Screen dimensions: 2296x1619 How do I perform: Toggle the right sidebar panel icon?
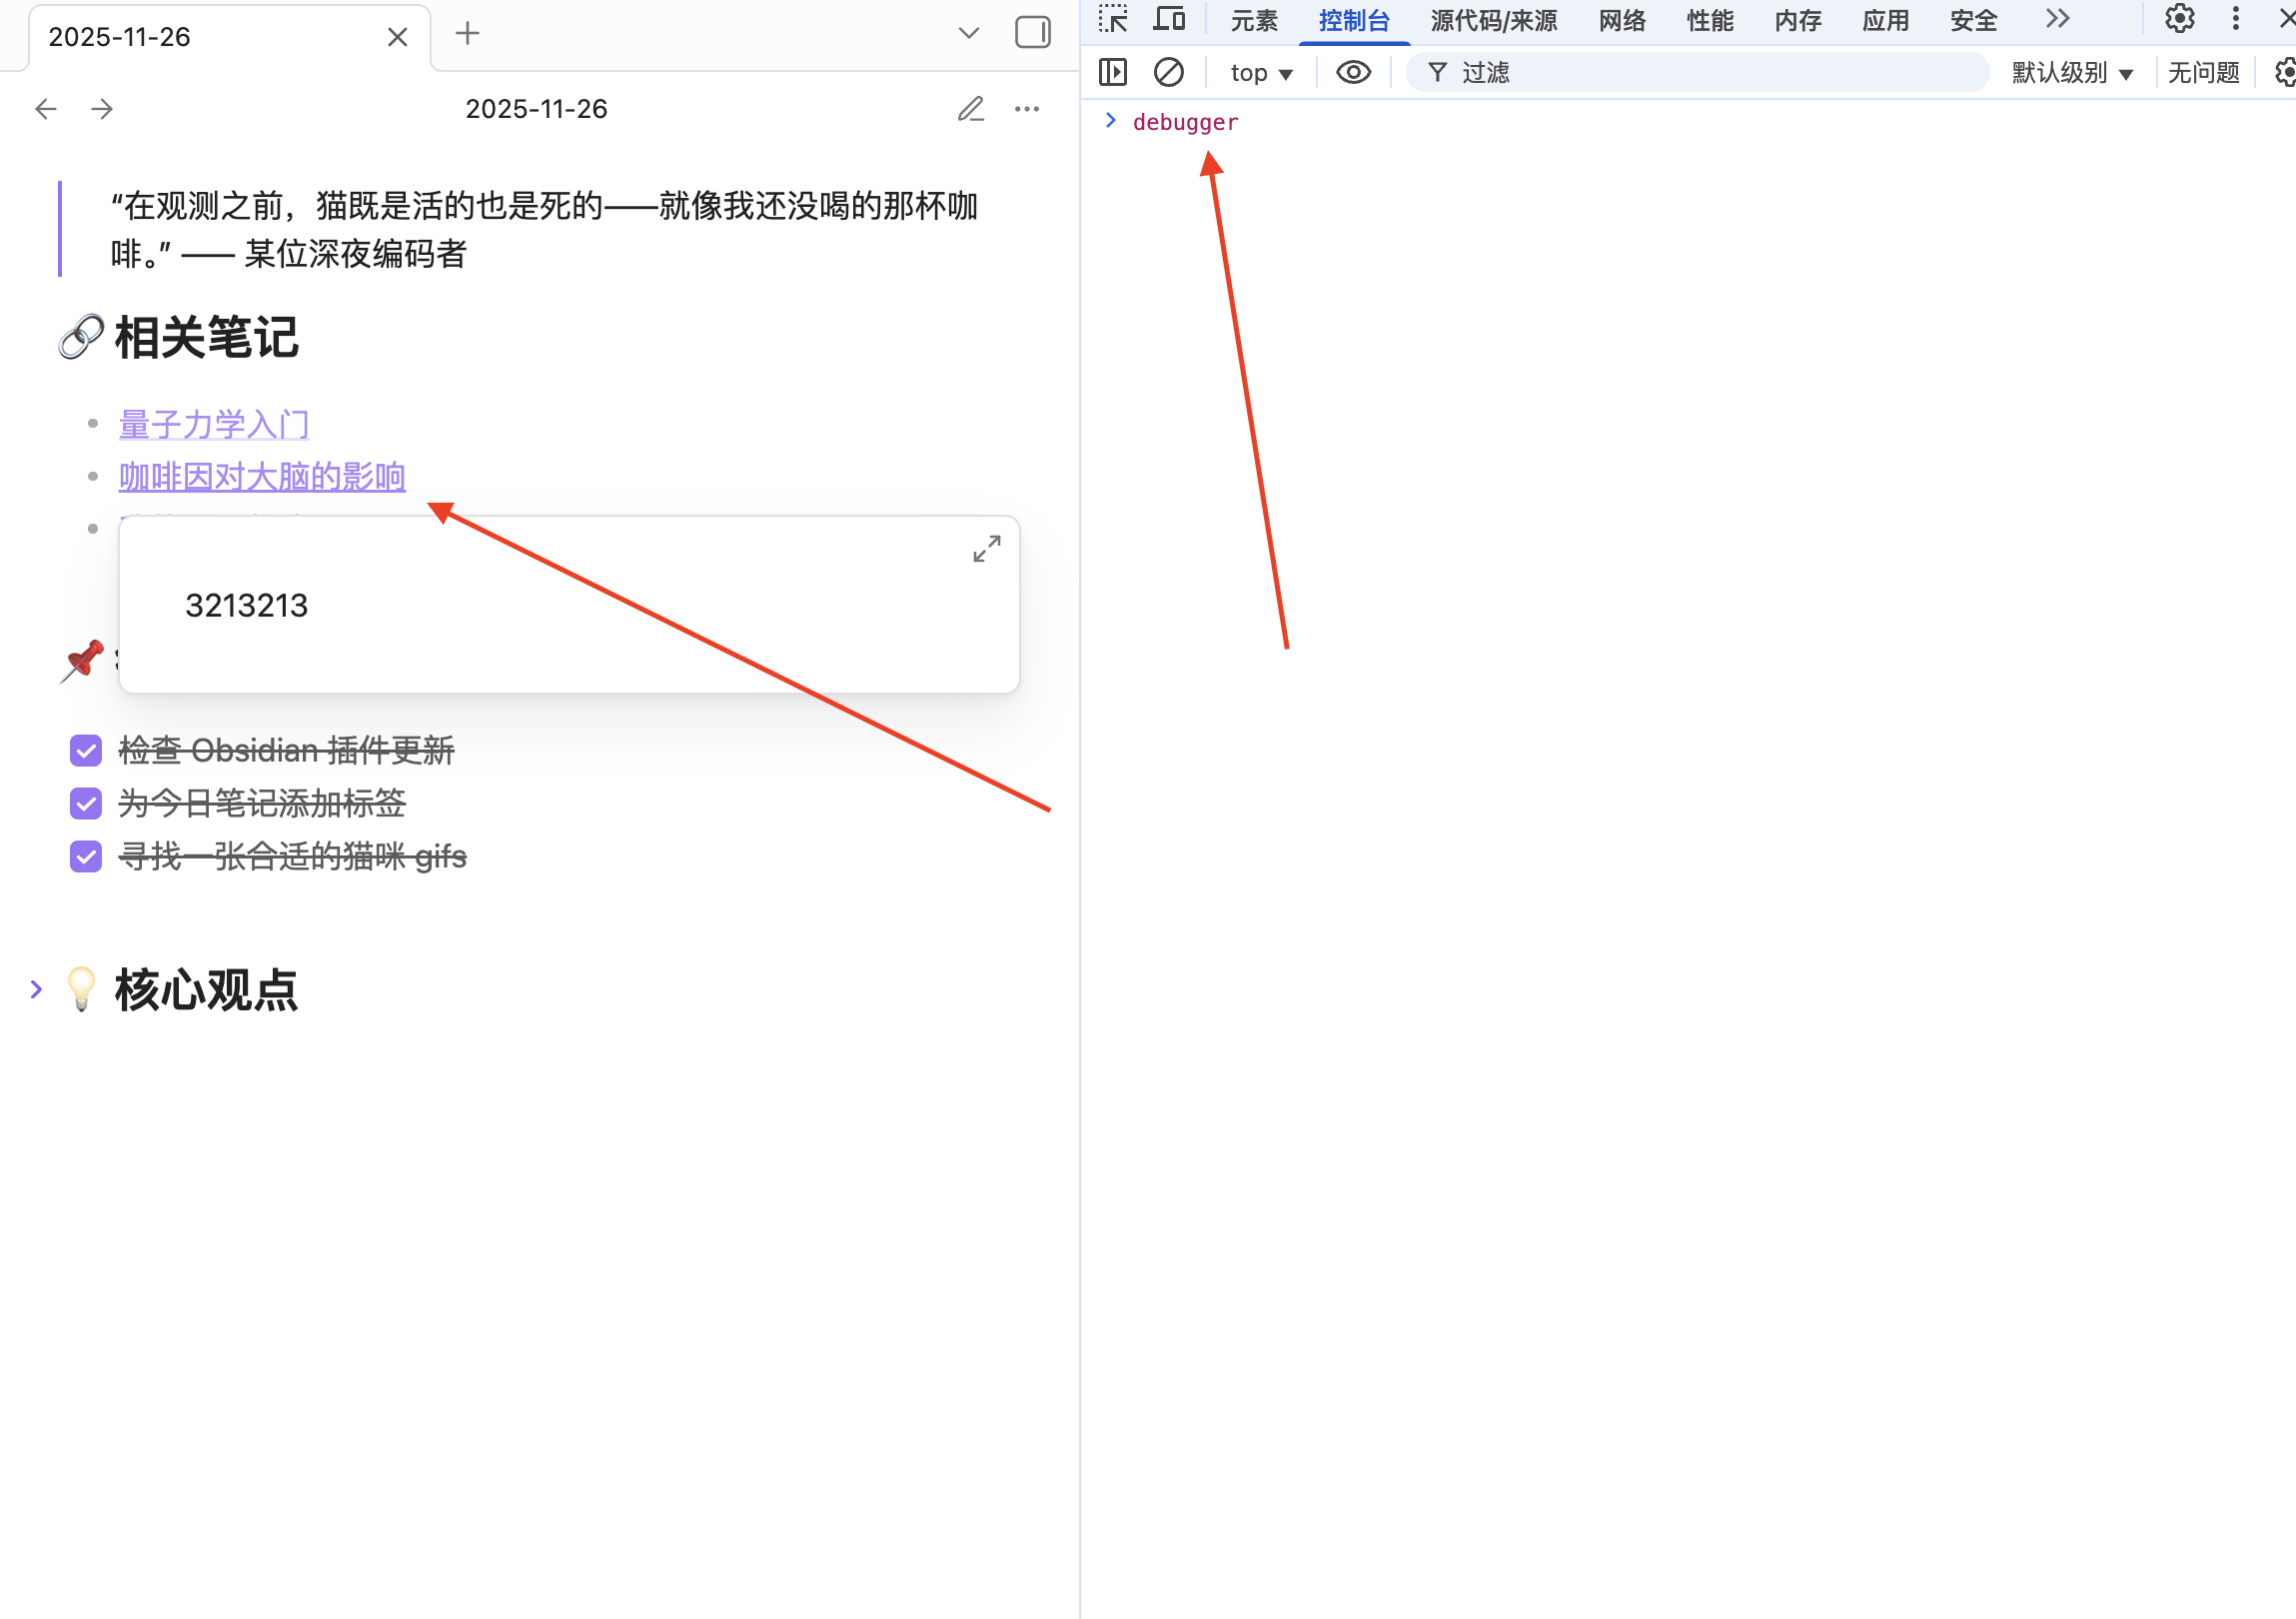click(1032, 33)
